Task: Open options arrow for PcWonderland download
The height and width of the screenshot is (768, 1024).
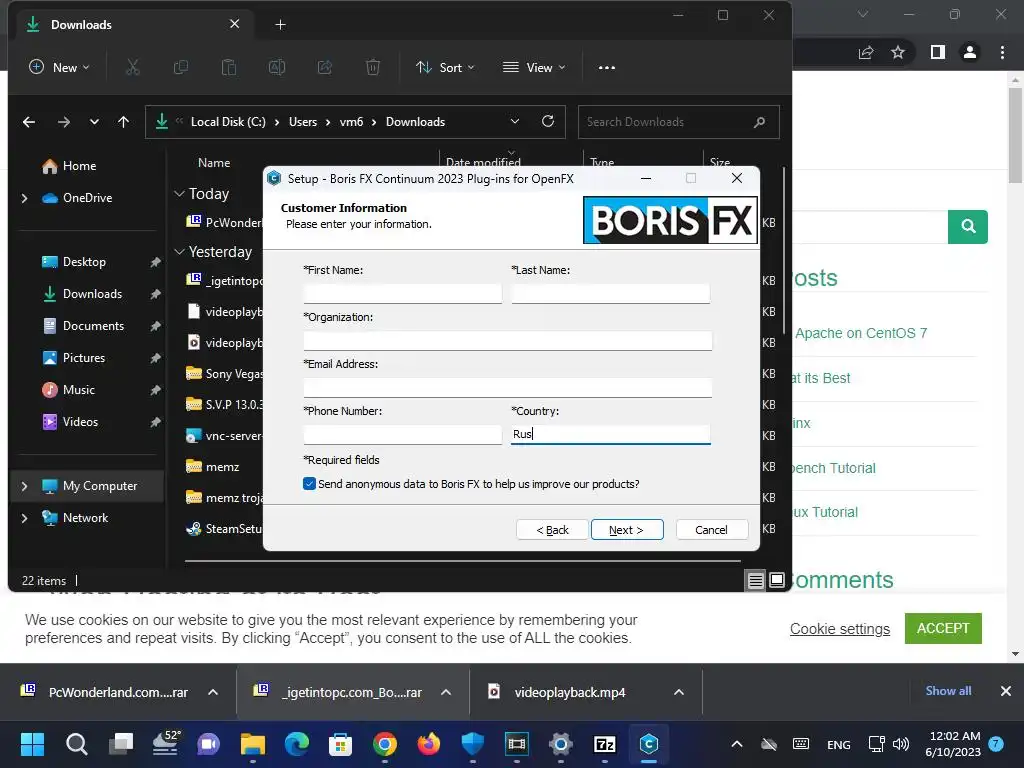Action: (213, 692)
